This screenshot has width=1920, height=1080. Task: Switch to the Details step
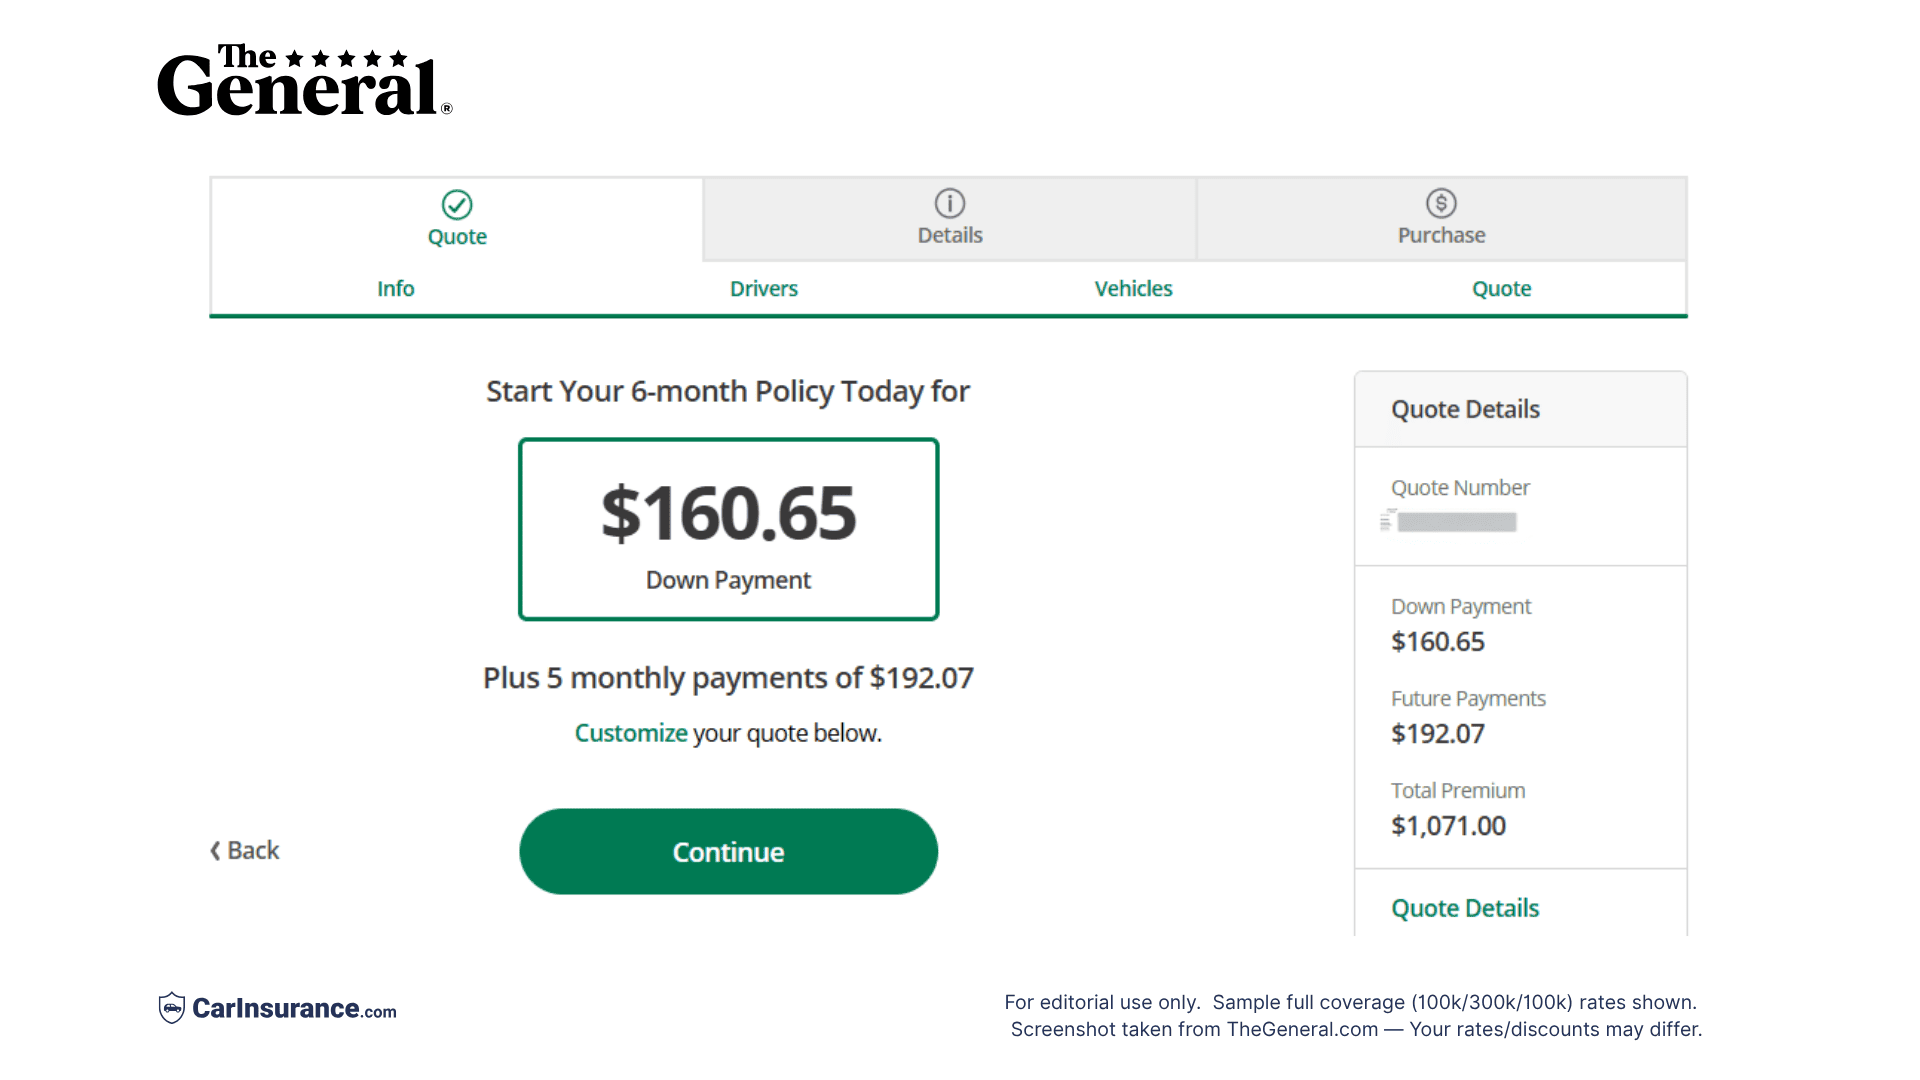tap(949, 219)
